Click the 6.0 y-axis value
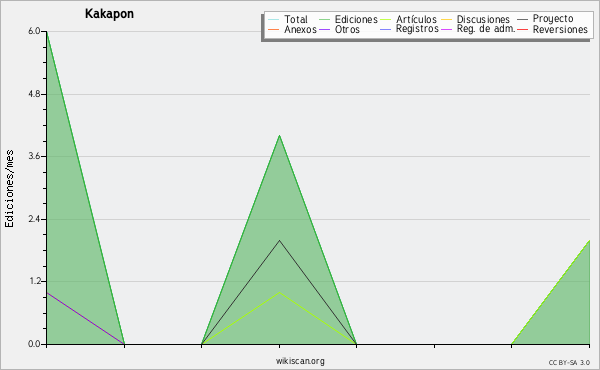This screenshot has height=370, width=600. 34,31
